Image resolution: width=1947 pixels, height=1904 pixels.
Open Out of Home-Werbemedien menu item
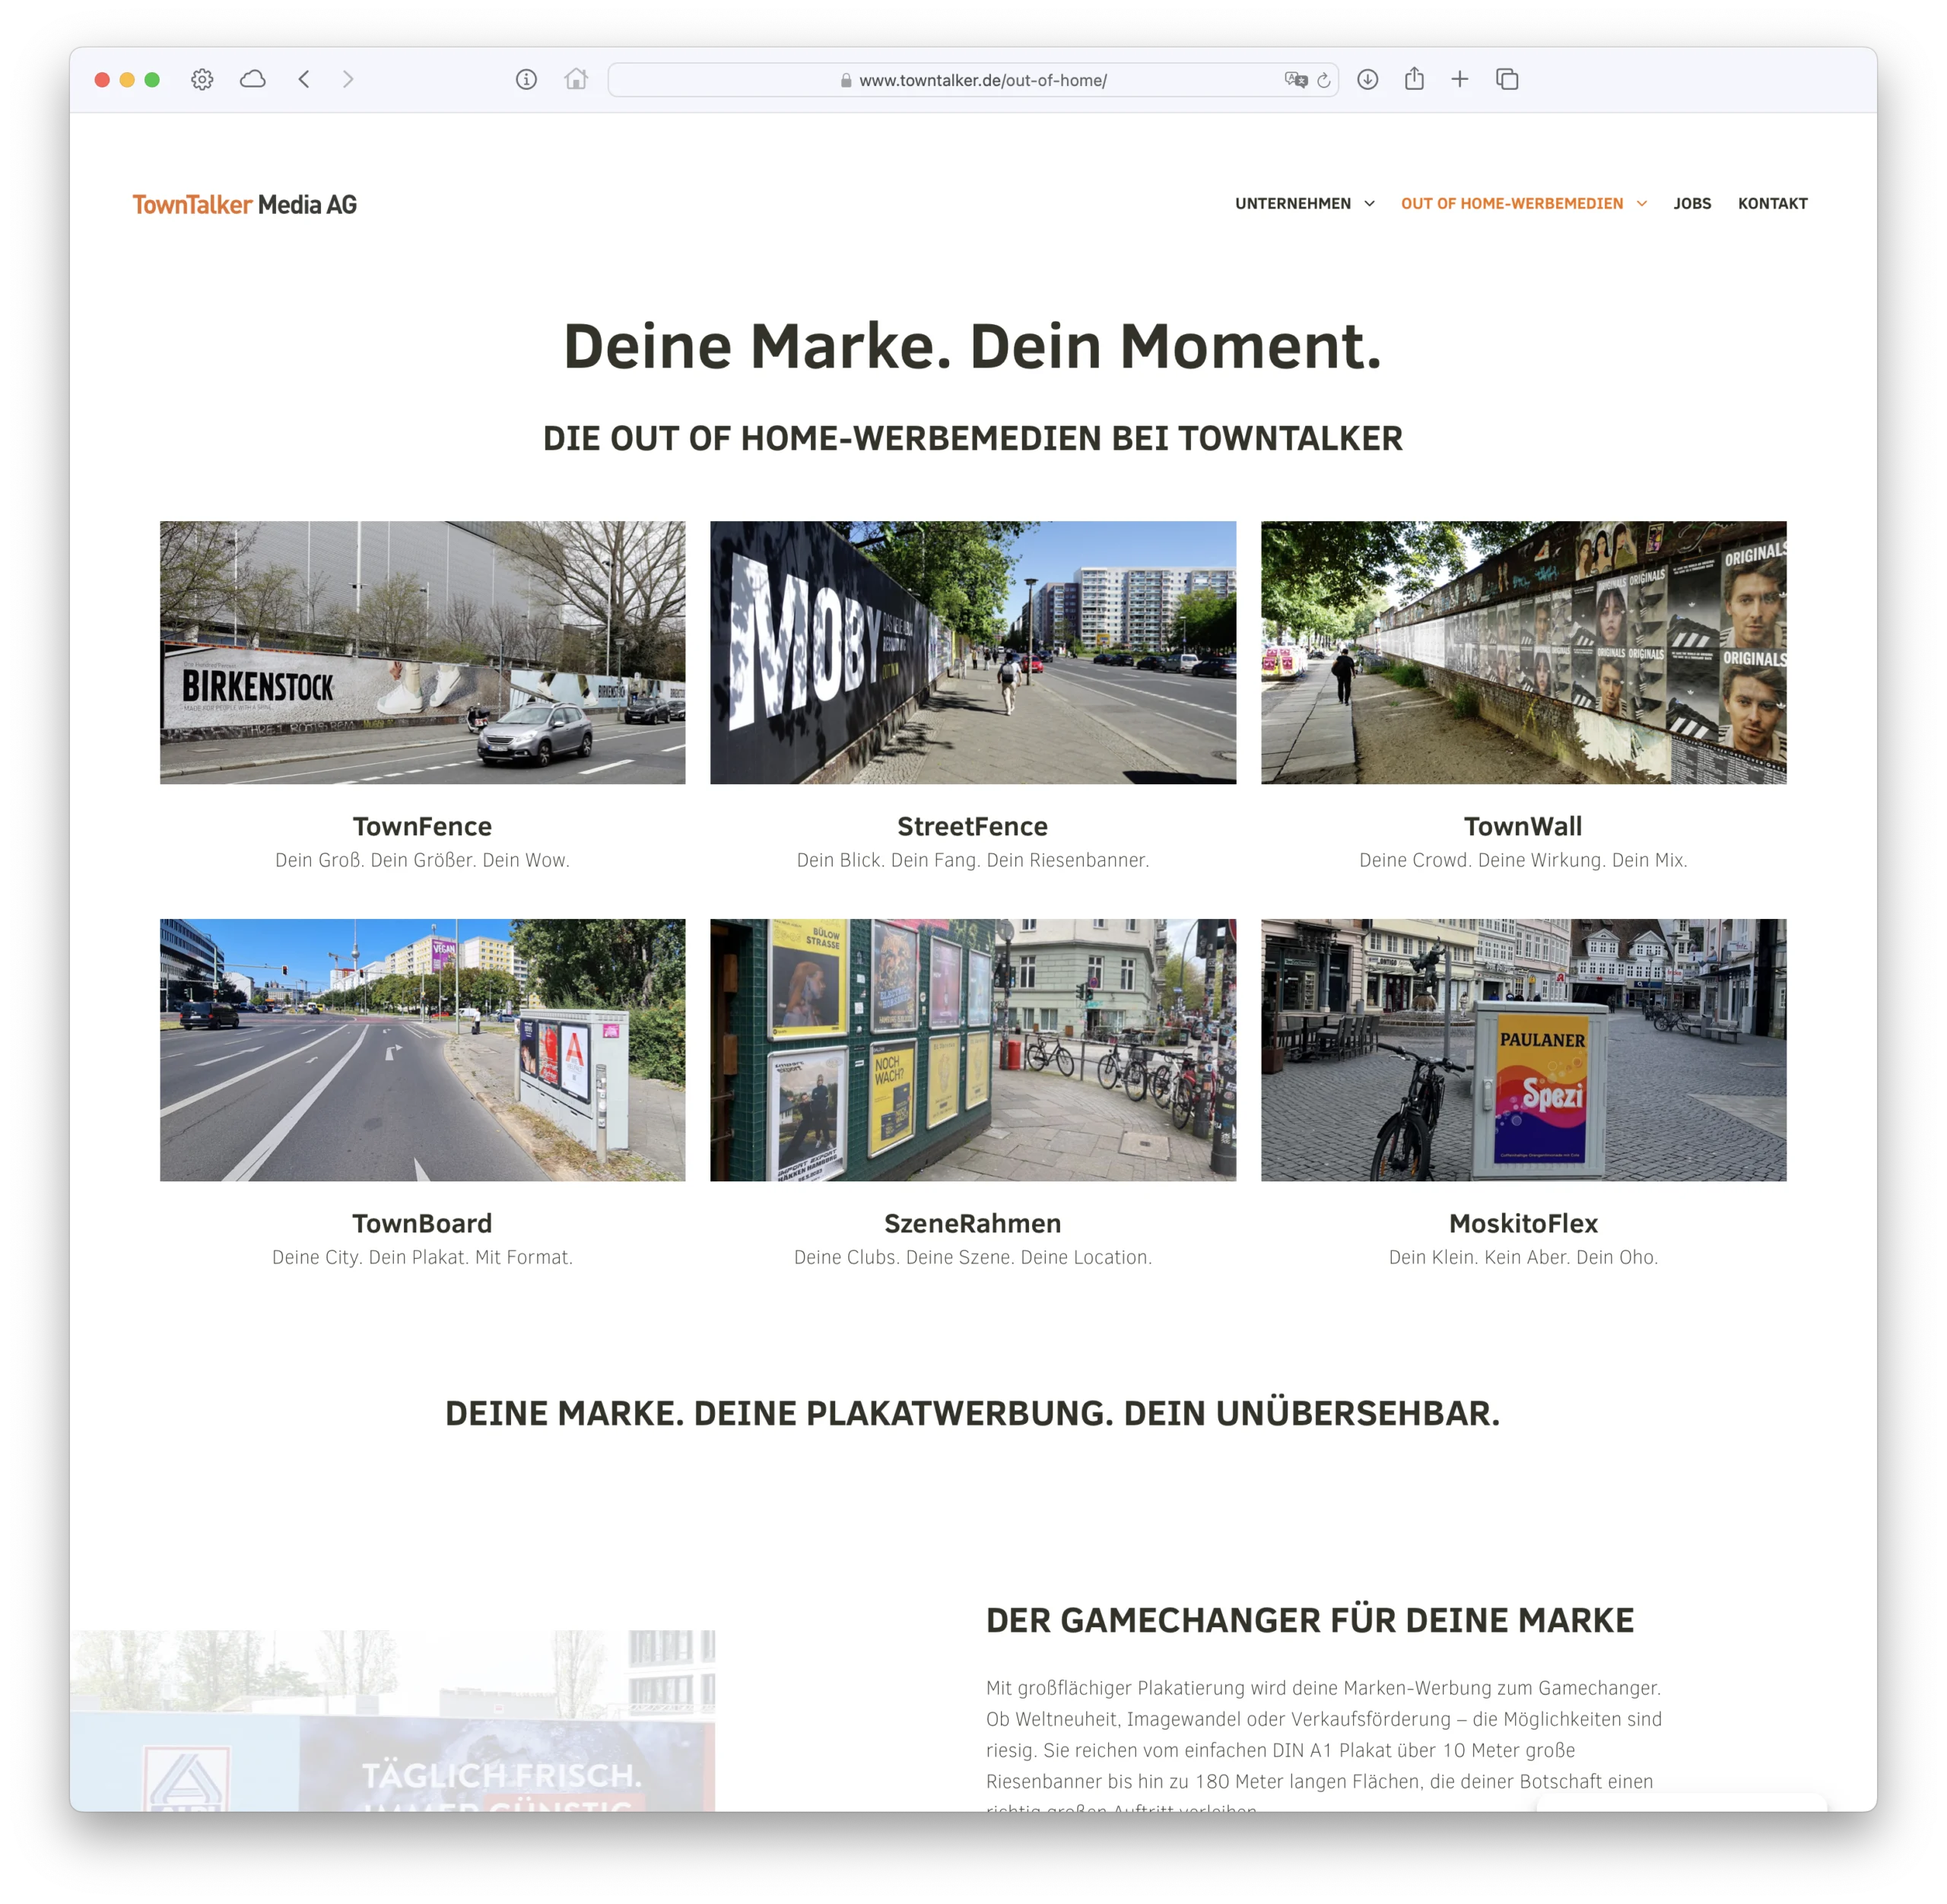(1512, 204)
